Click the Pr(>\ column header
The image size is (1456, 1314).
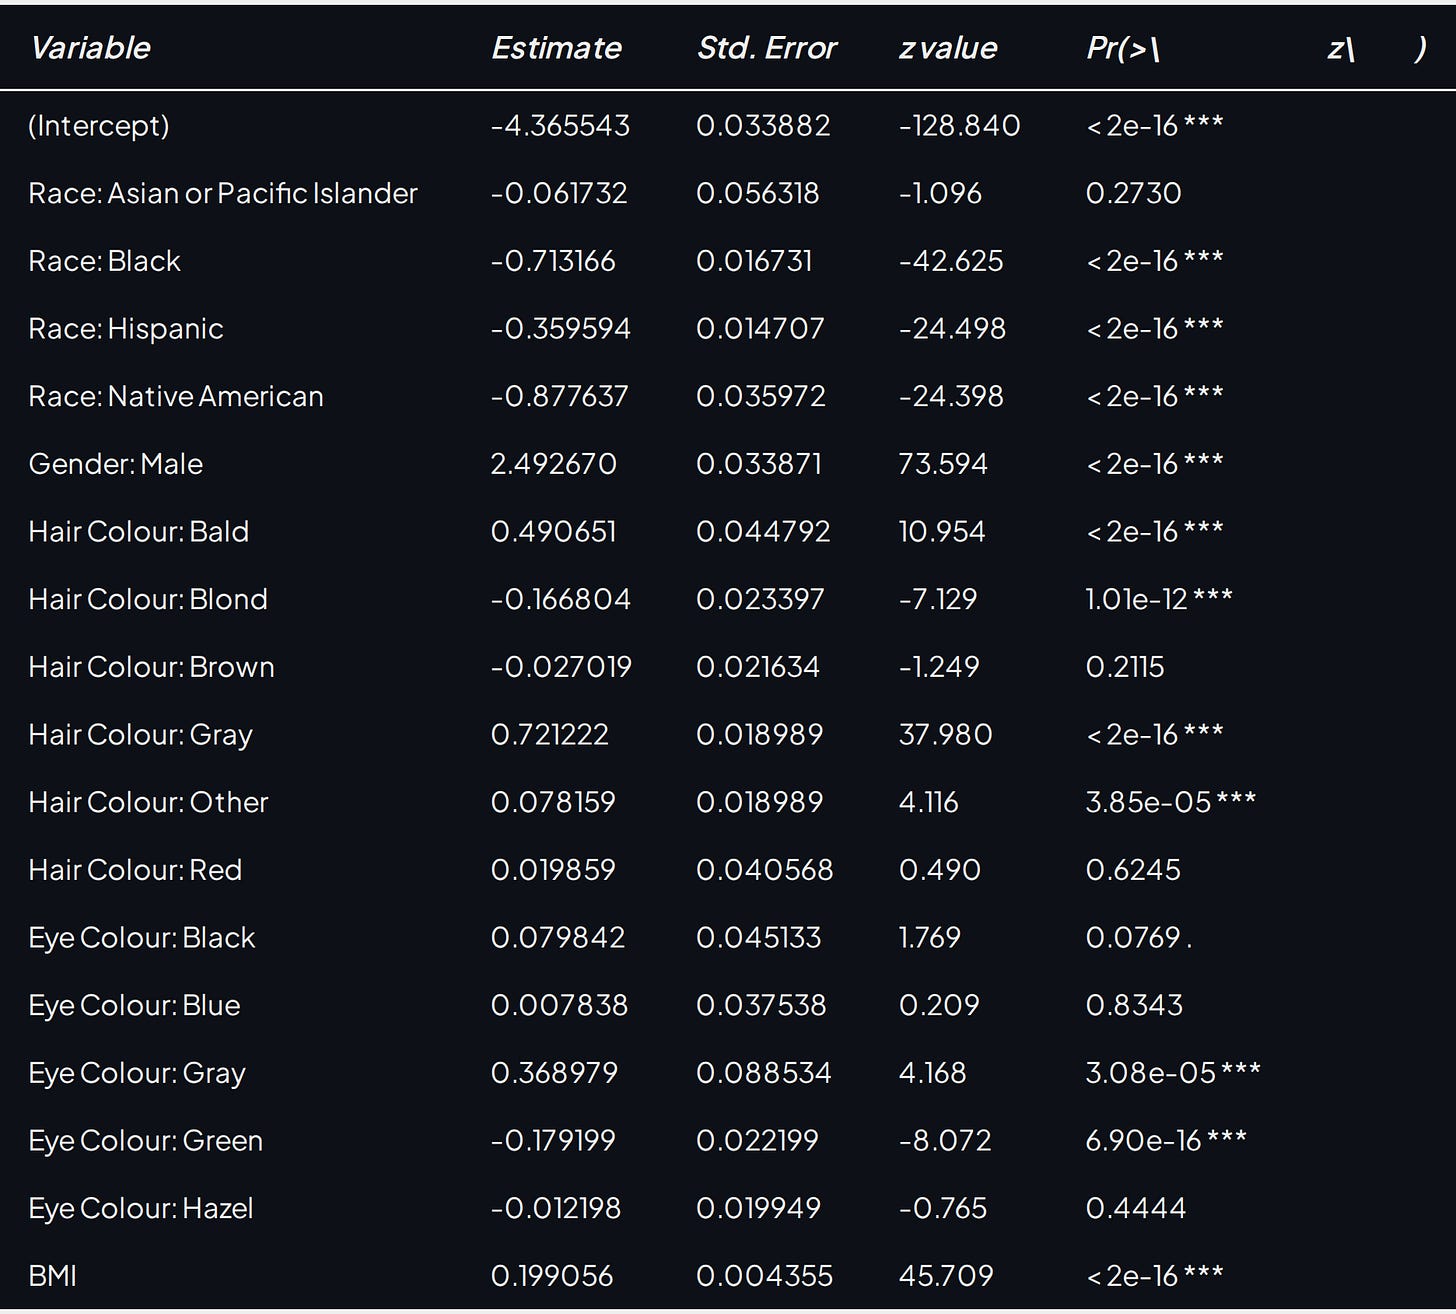point(1122,48)
